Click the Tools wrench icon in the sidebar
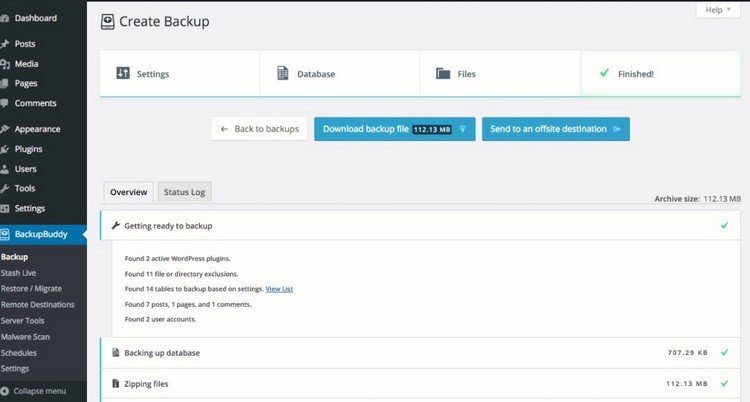 4,189
